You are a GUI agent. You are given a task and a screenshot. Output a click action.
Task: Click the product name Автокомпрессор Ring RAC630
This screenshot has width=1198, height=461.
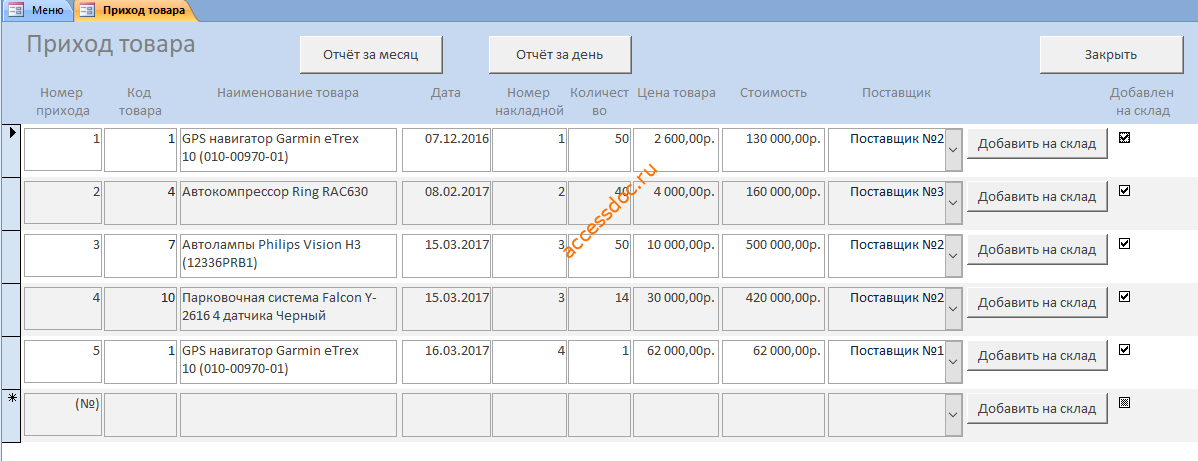click(x=288, y=203)
